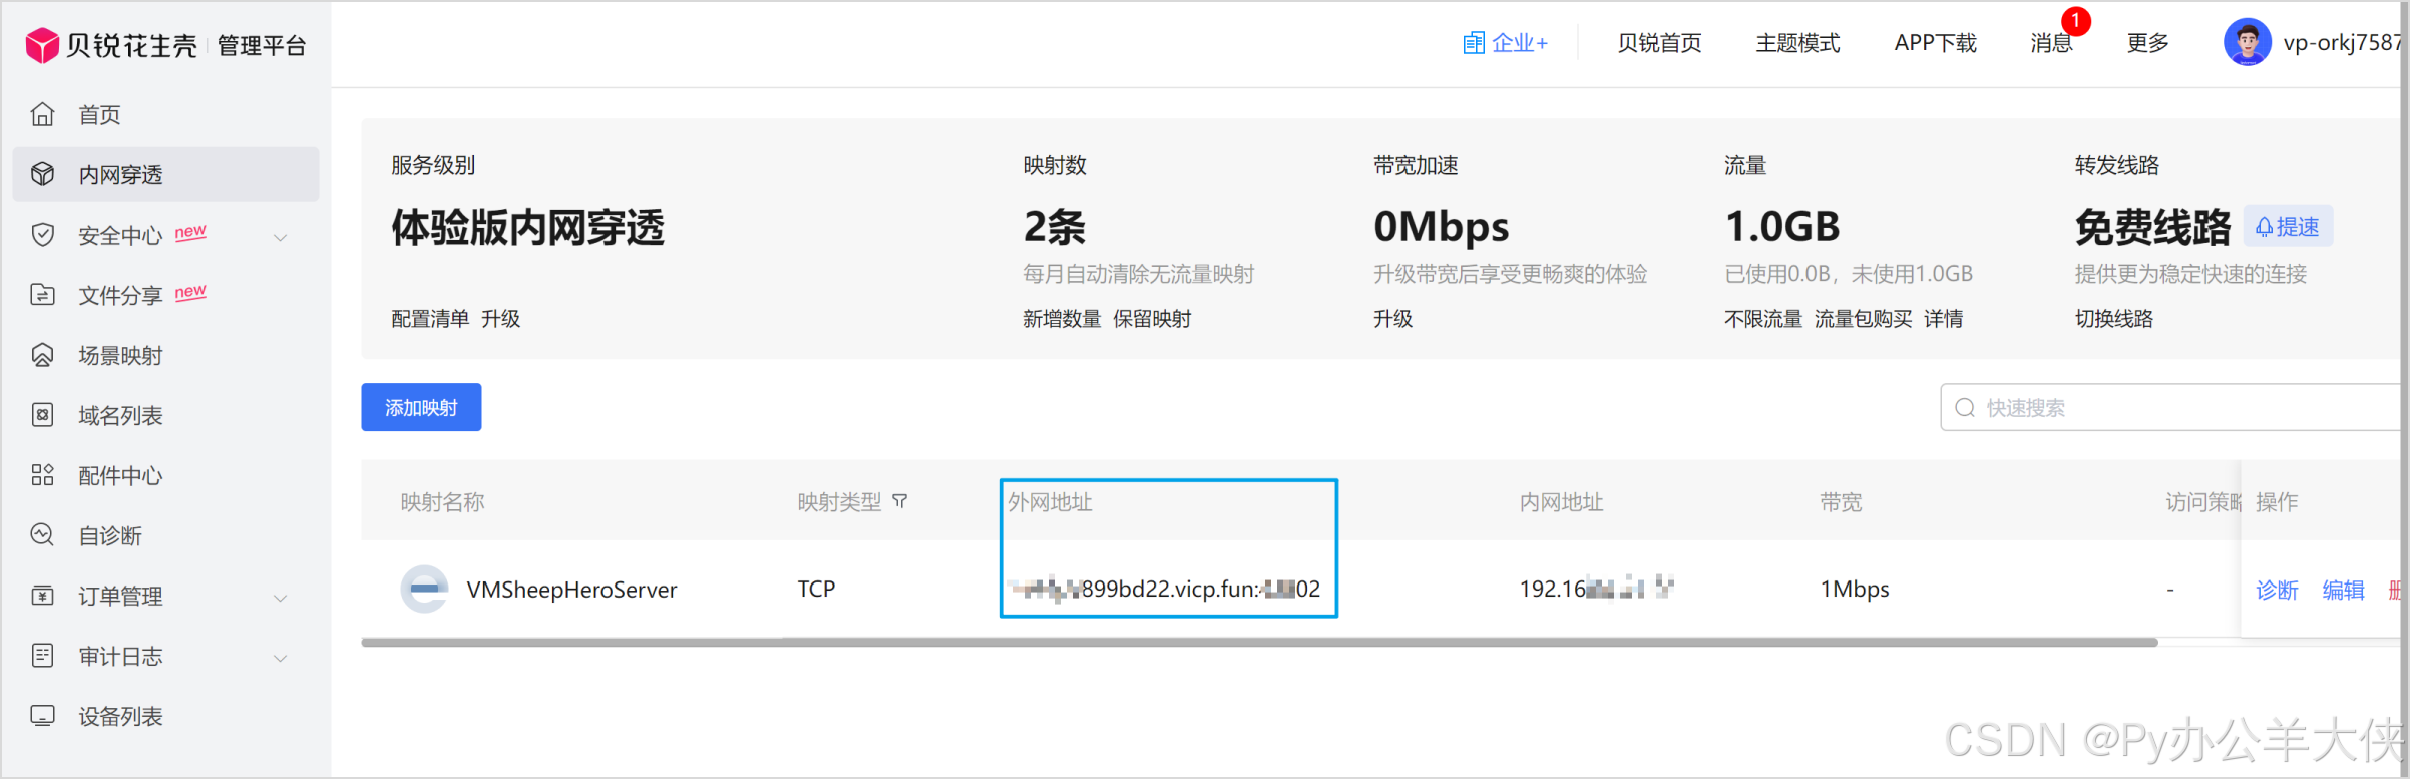
Task: Click 详情 under 流量
Action: click(1943, 319)
